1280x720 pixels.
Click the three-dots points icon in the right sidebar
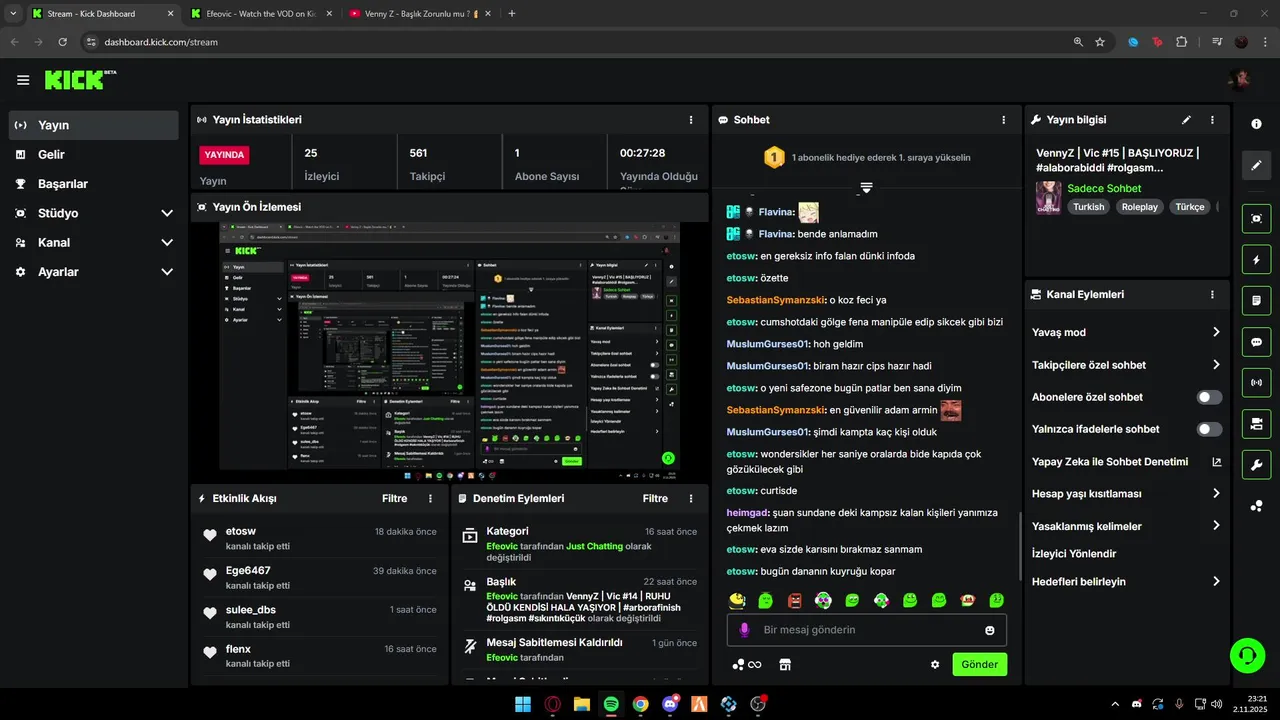click(x=1256, y=506)
